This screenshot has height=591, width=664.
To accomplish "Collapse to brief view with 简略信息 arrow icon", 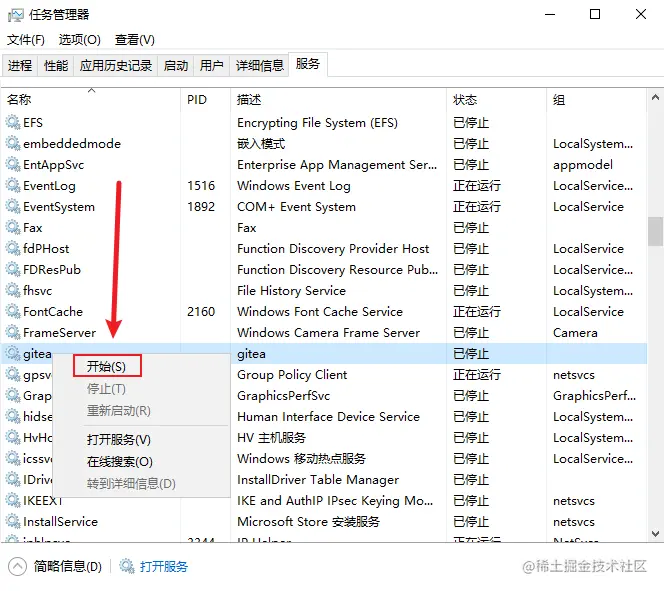I will pyautogui.click(x=17, y=566).
